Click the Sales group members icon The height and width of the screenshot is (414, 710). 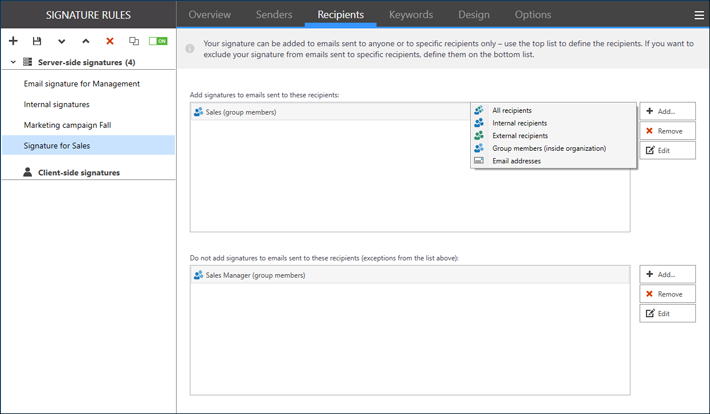pyautogui.click(x=198, y=112)
